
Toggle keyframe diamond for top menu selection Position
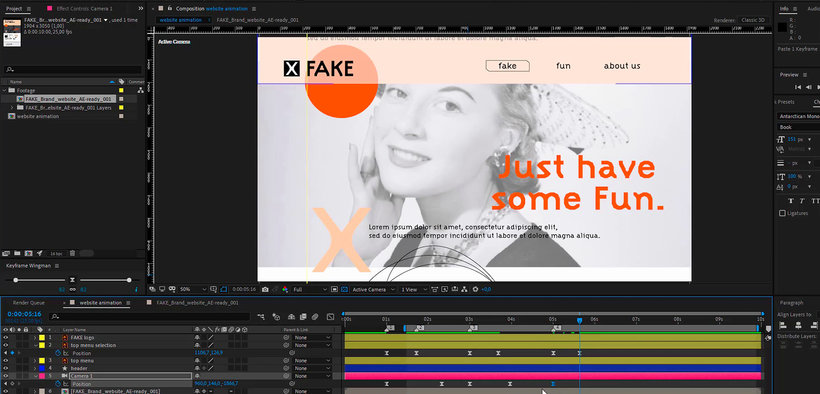point(13,353)
